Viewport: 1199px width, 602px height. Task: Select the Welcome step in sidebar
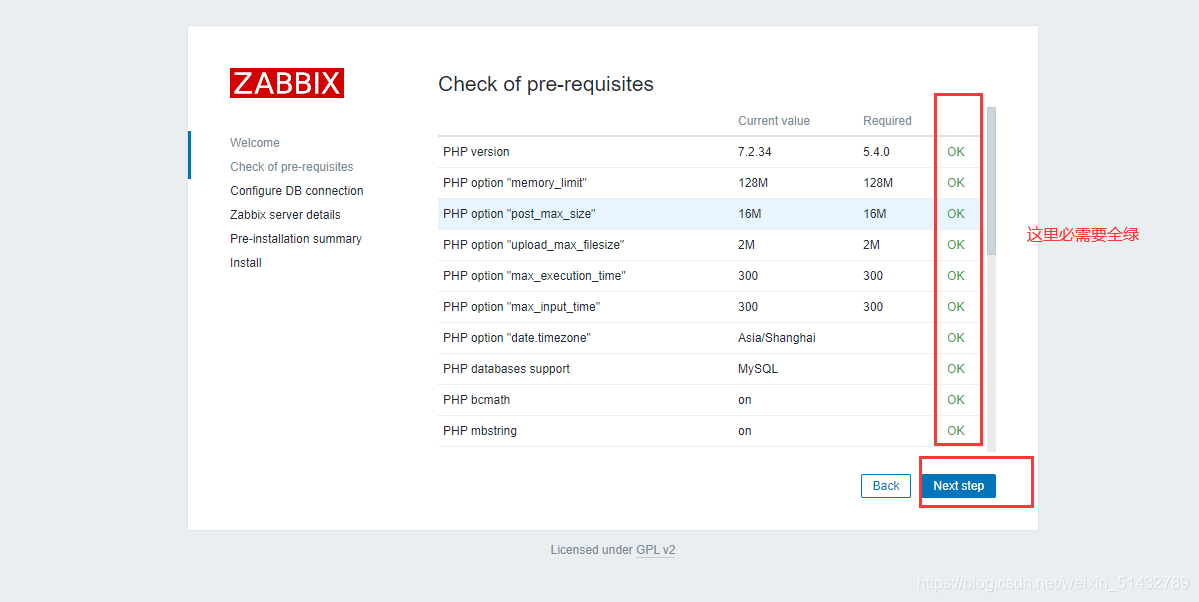(x=255, y=142)
